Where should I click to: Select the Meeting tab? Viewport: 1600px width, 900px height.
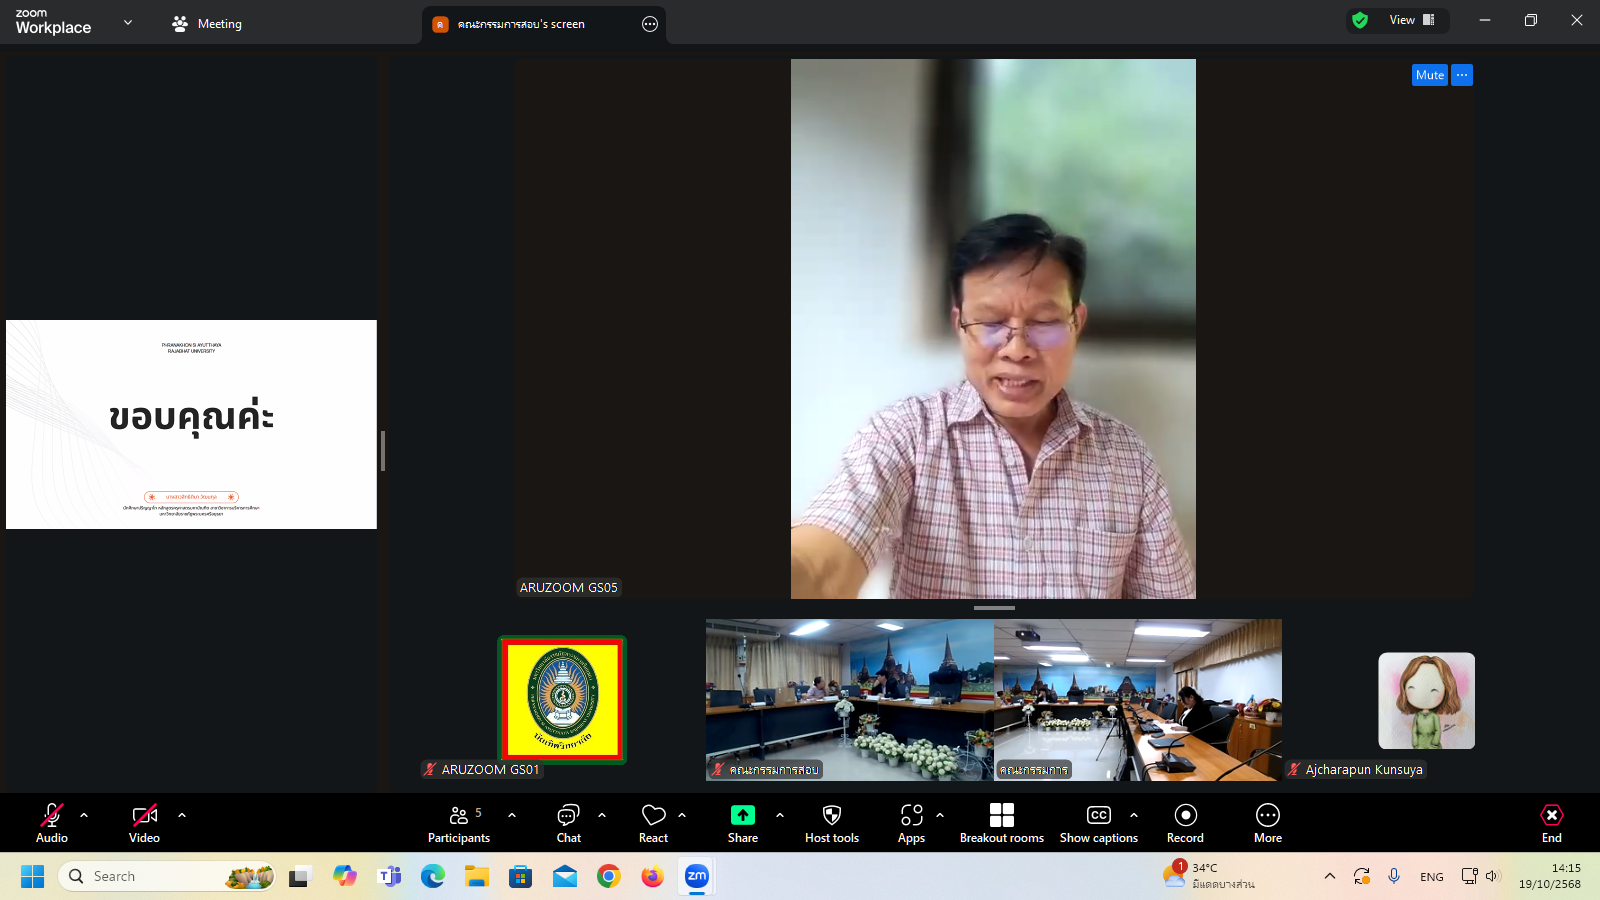pos(207,24)
